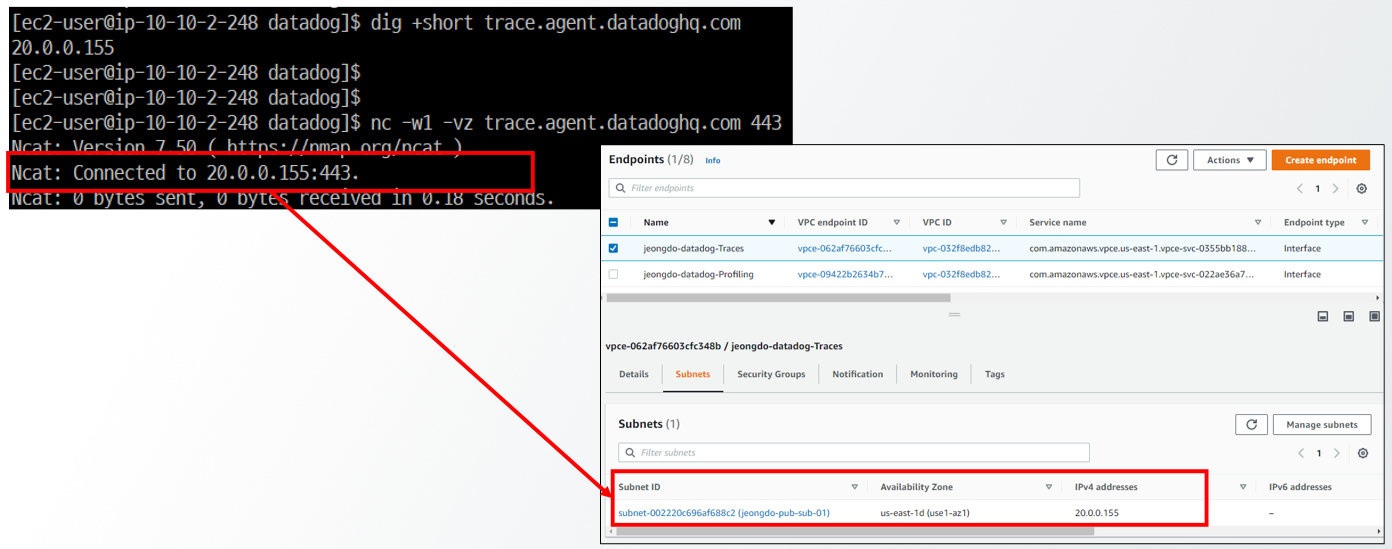Click vpce-062af76603cfc348b panel heading
The width and height of the screenshot is (1392, 549).
click(x=724, y=346)
